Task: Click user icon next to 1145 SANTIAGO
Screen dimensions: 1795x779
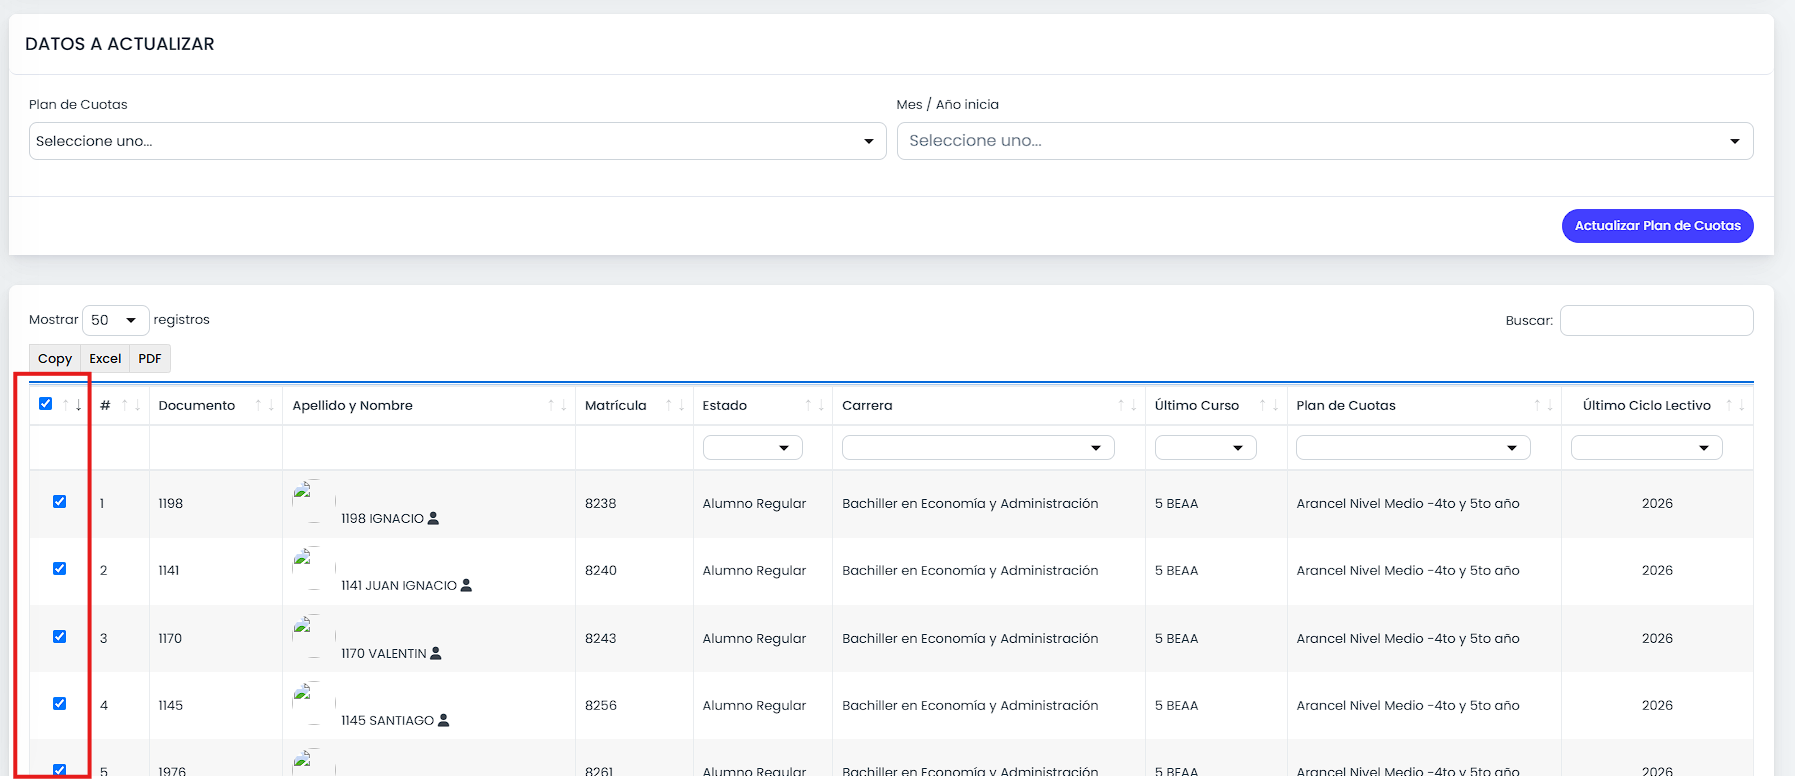Action: (x=444, y=720)
